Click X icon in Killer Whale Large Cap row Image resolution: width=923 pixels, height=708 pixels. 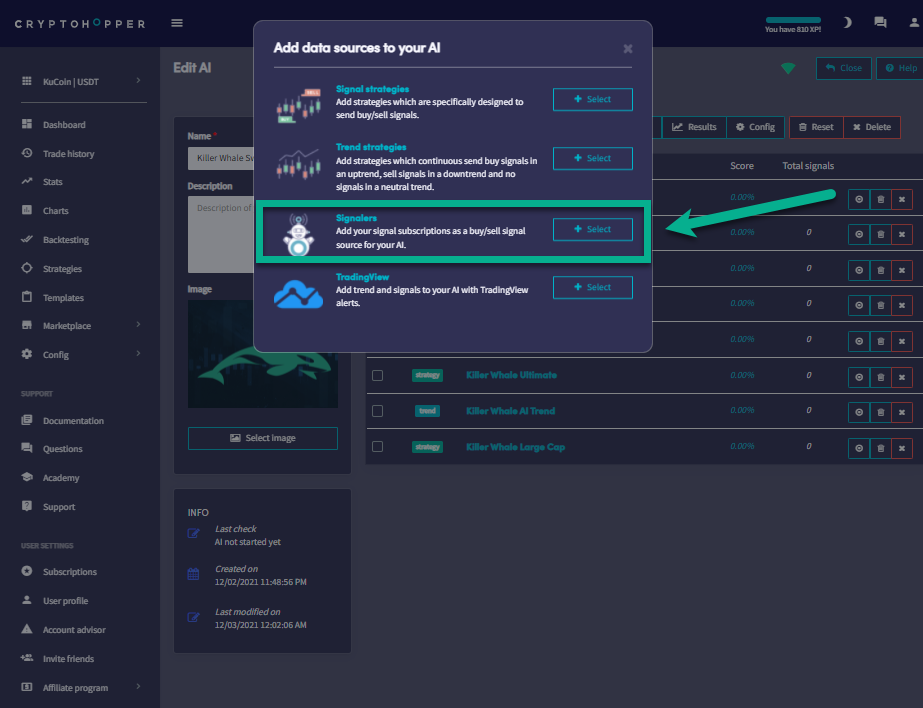(x=902, y=447)
